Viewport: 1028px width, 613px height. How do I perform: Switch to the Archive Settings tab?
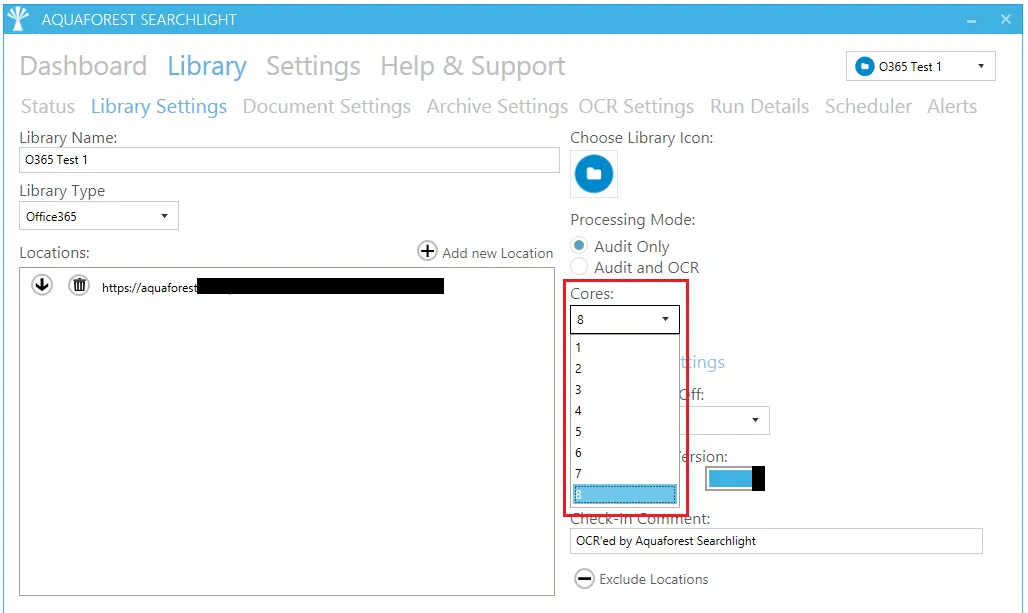[497, 106]
